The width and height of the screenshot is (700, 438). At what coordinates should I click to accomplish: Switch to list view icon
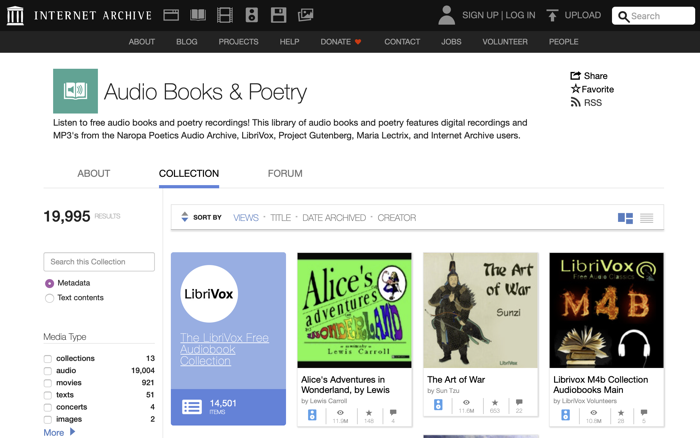(x=646, y=218)
